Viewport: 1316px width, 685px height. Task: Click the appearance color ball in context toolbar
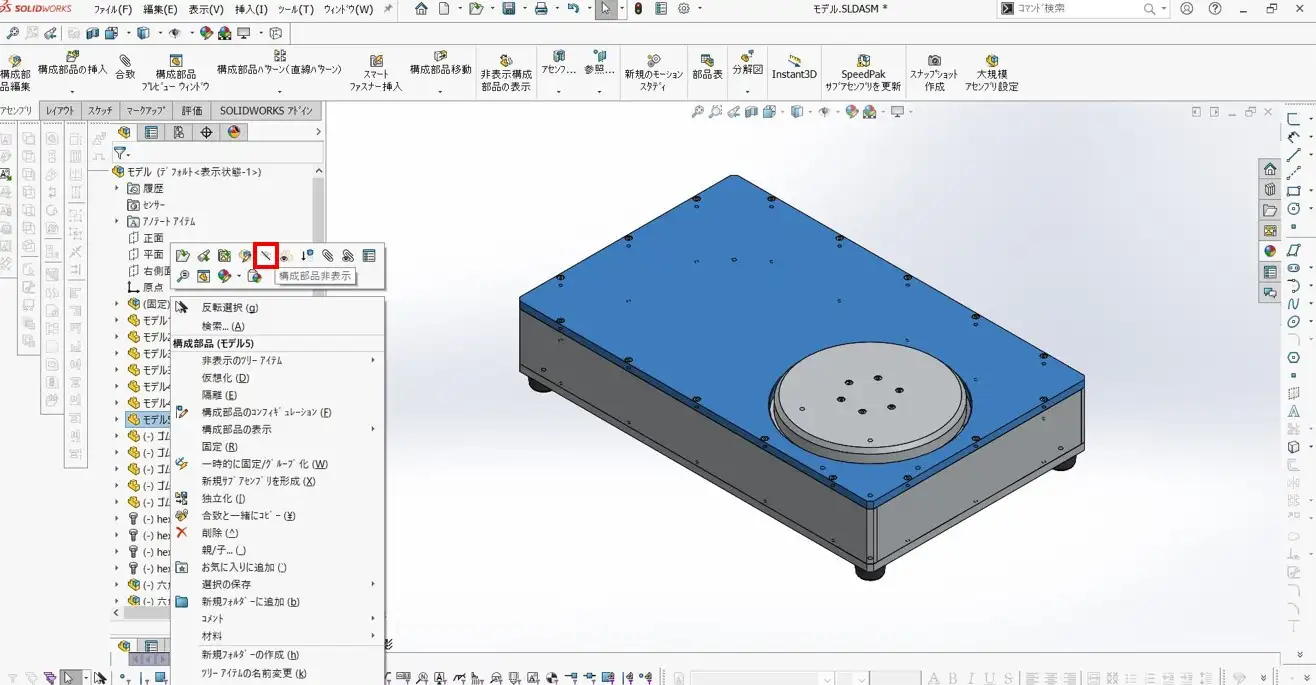[225, 276]
